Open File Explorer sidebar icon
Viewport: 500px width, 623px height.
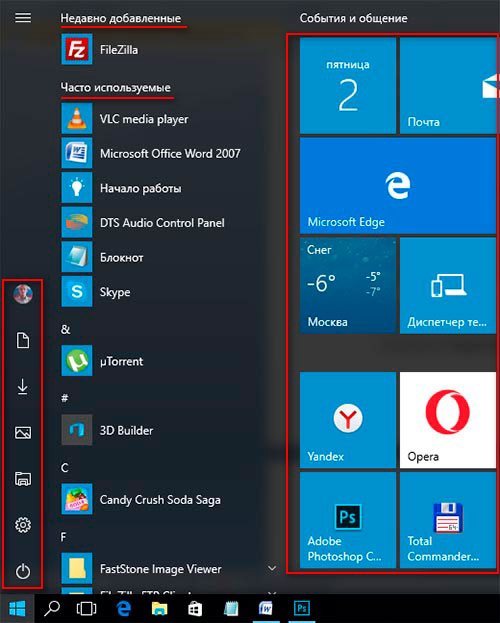pyautogui.click(x=23, y=479)
